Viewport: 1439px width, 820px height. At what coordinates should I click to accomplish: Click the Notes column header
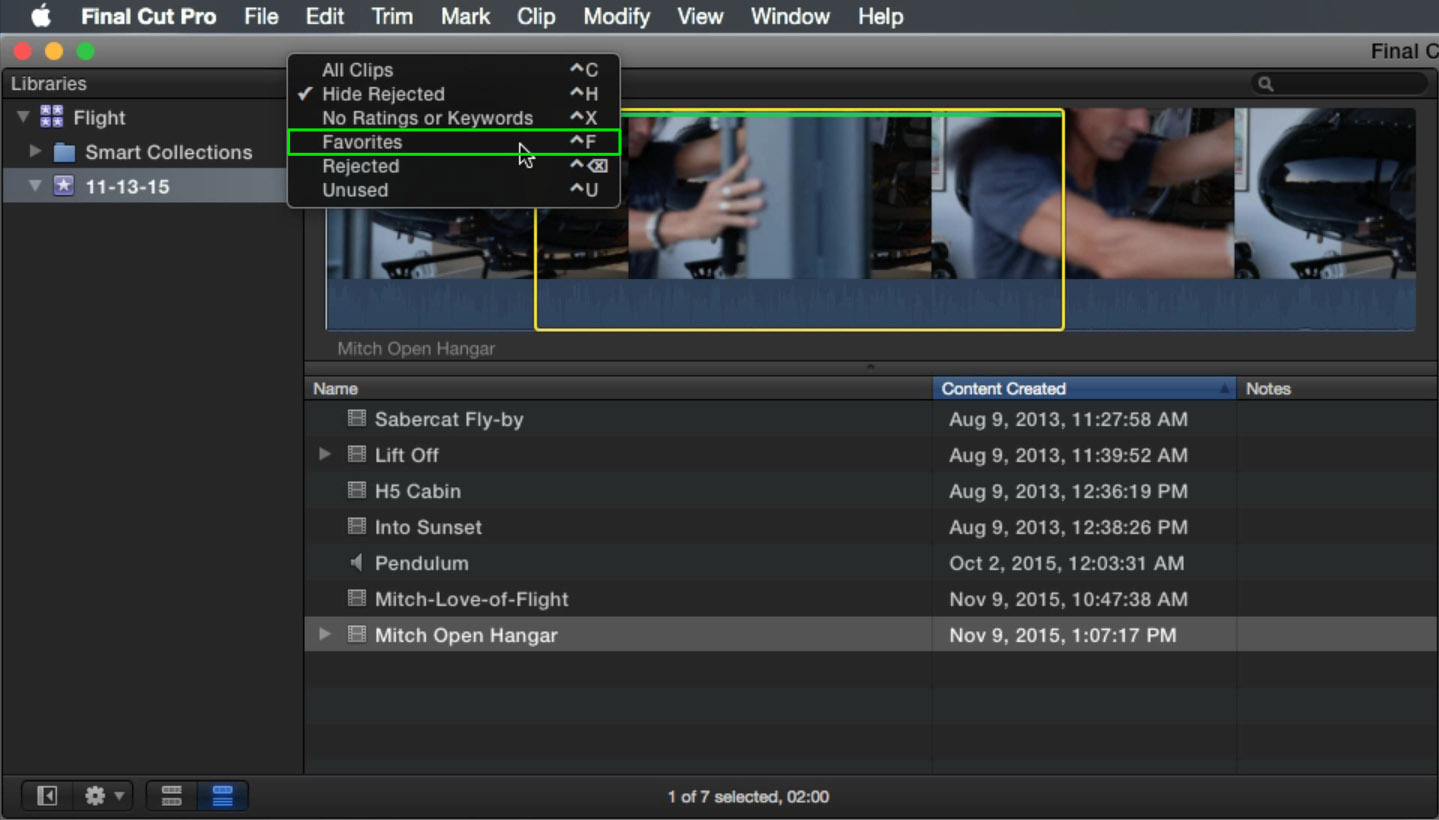pyautogui.click(x=1337, y=389)
